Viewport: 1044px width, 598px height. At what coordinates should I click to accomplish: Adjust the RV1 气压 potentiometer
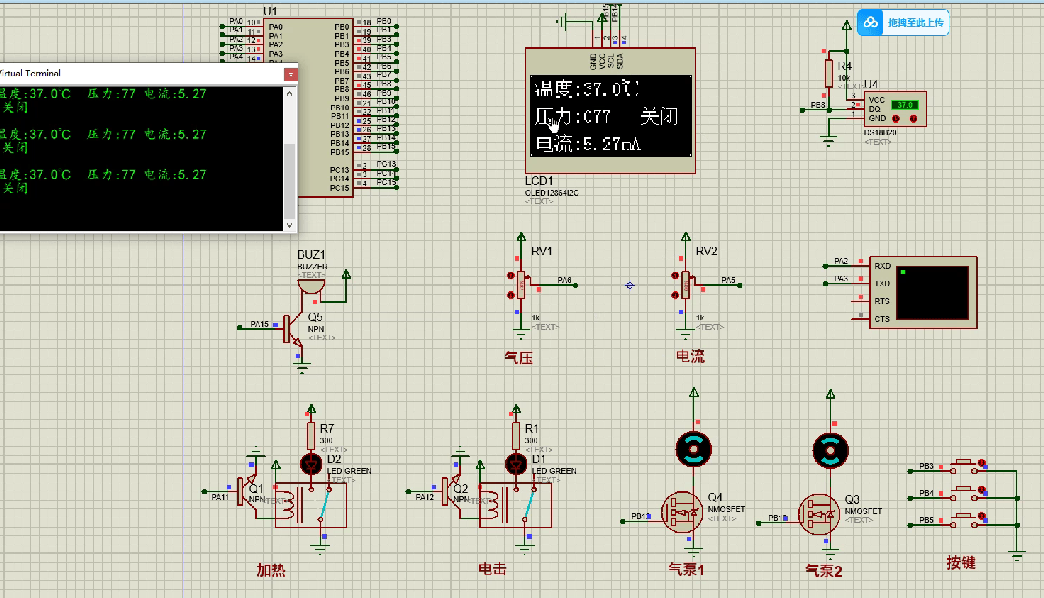(x=521, y=285)
